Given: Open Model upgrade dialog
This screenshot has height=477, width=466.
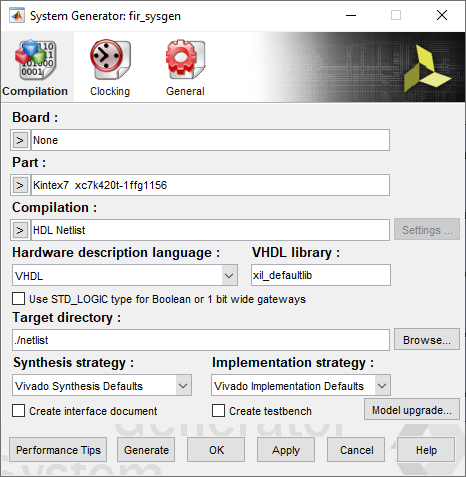Looking at the screenshot, I should (x=412, y=409).
